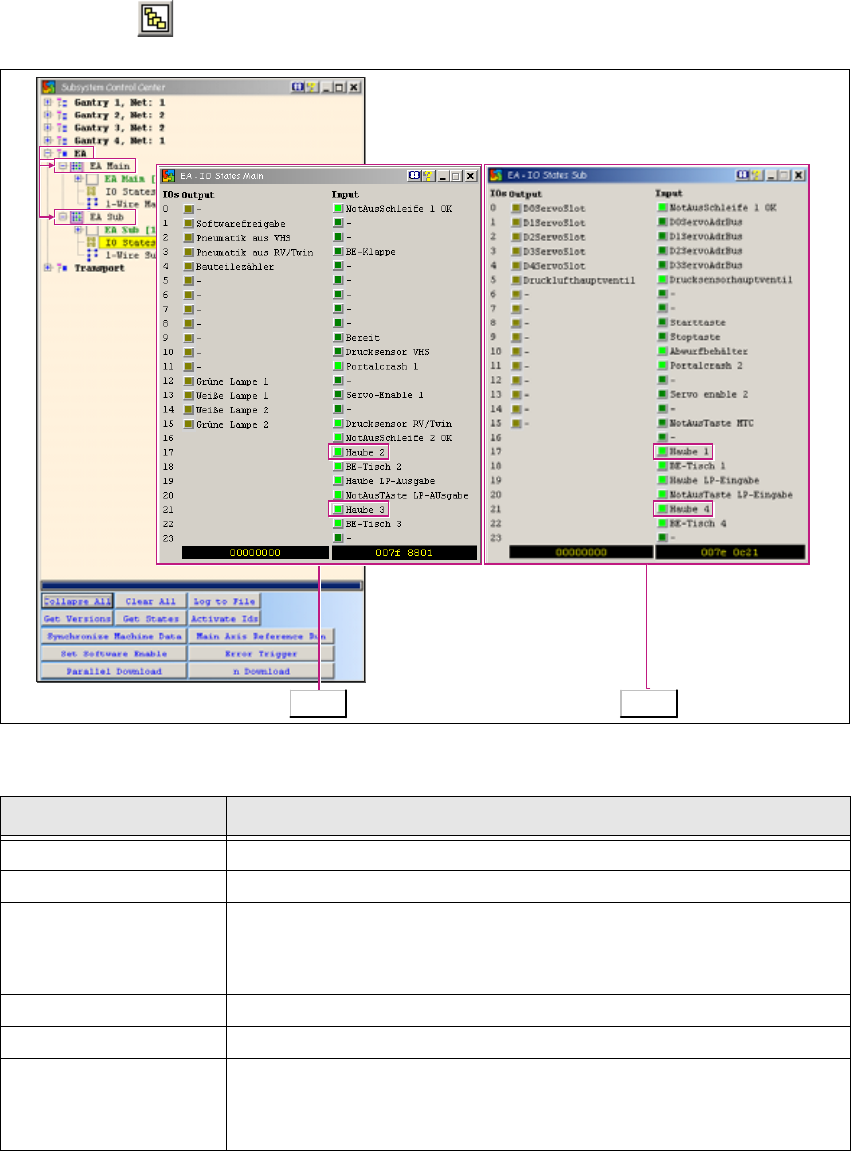Image resolution: width=851 pixels, height=1151 pixels.
Task: Click Synchronize Machine Data button
Action: tap(114, 636)
